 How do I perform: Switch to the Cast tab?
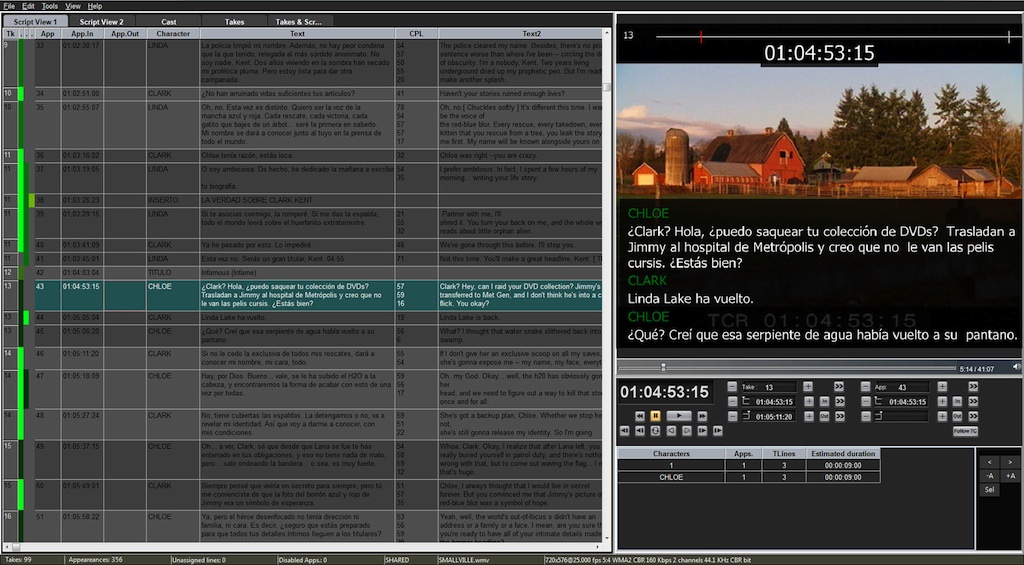pos(168,22)
